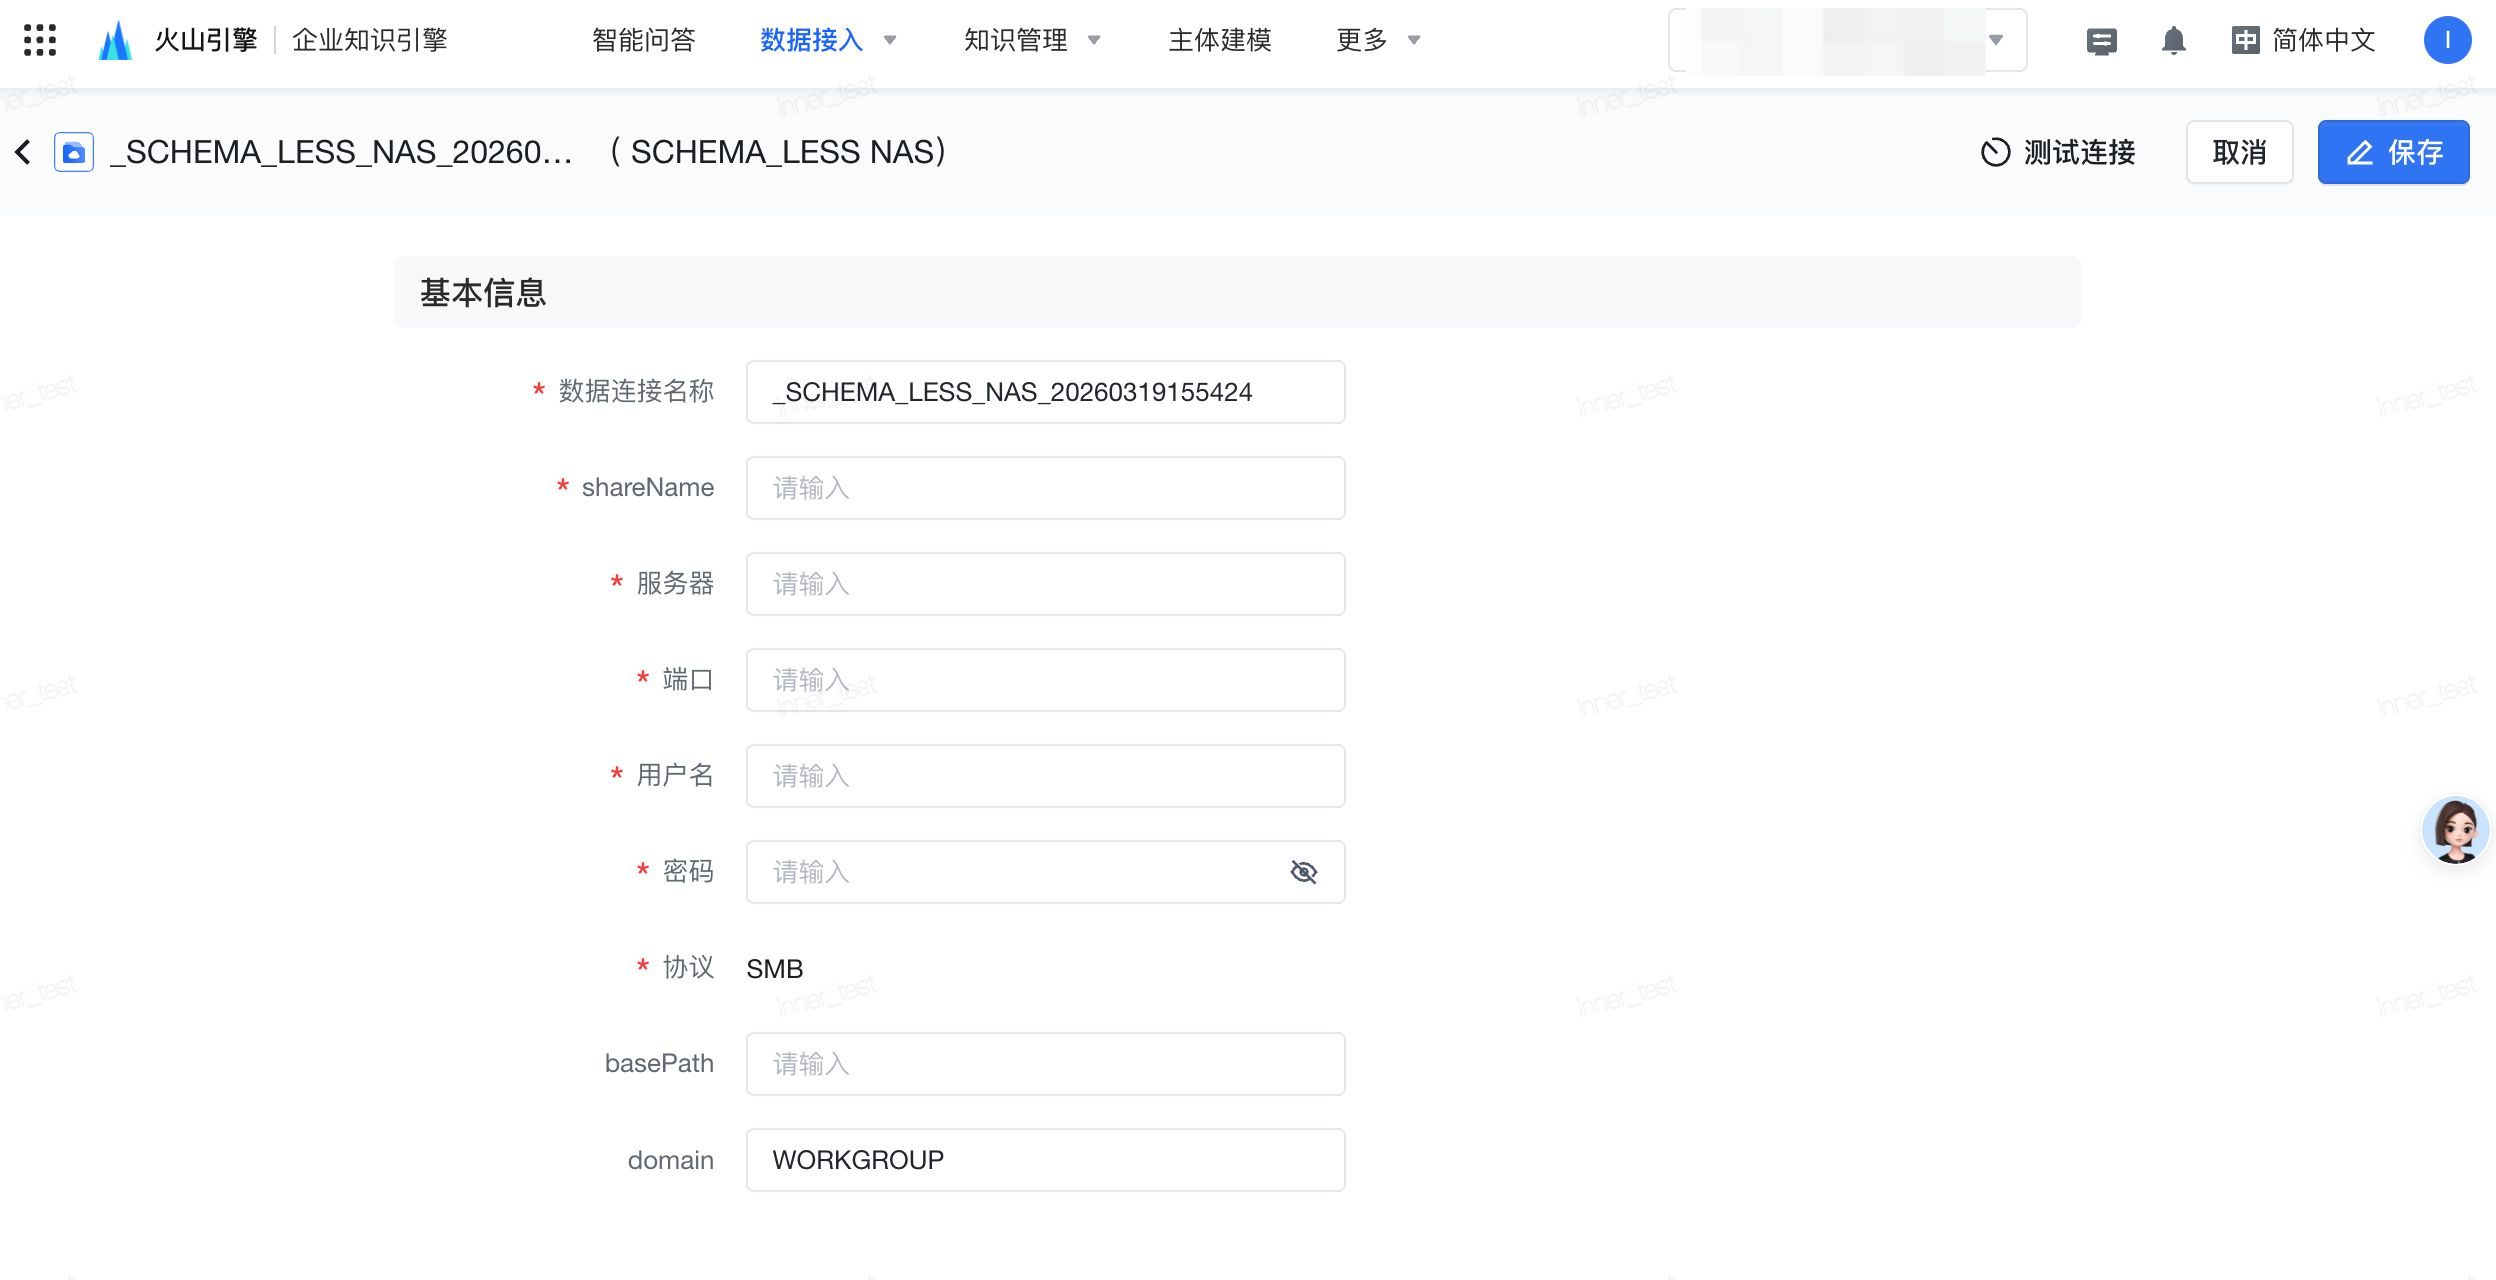
Task: Click the user avatar icon
Action: 2446,40
